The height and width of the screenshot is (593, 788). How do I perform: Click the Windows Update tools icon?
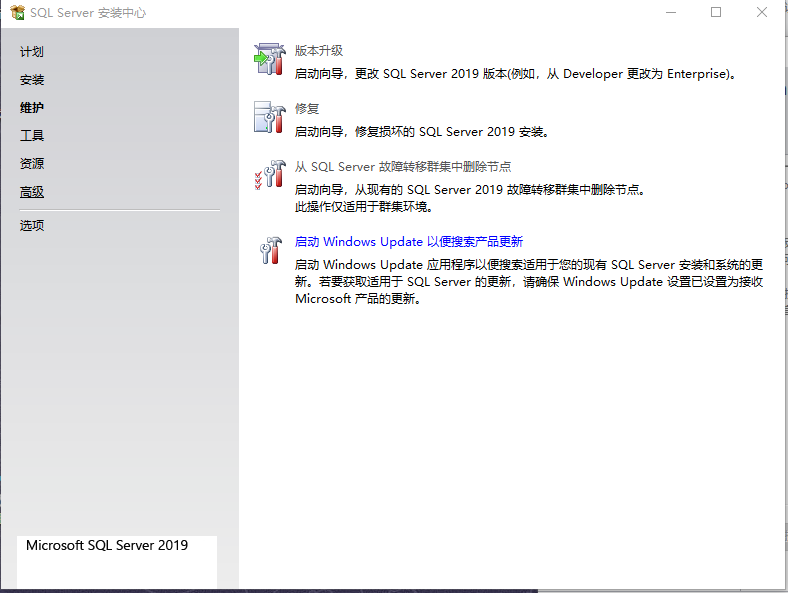point(271,250)
